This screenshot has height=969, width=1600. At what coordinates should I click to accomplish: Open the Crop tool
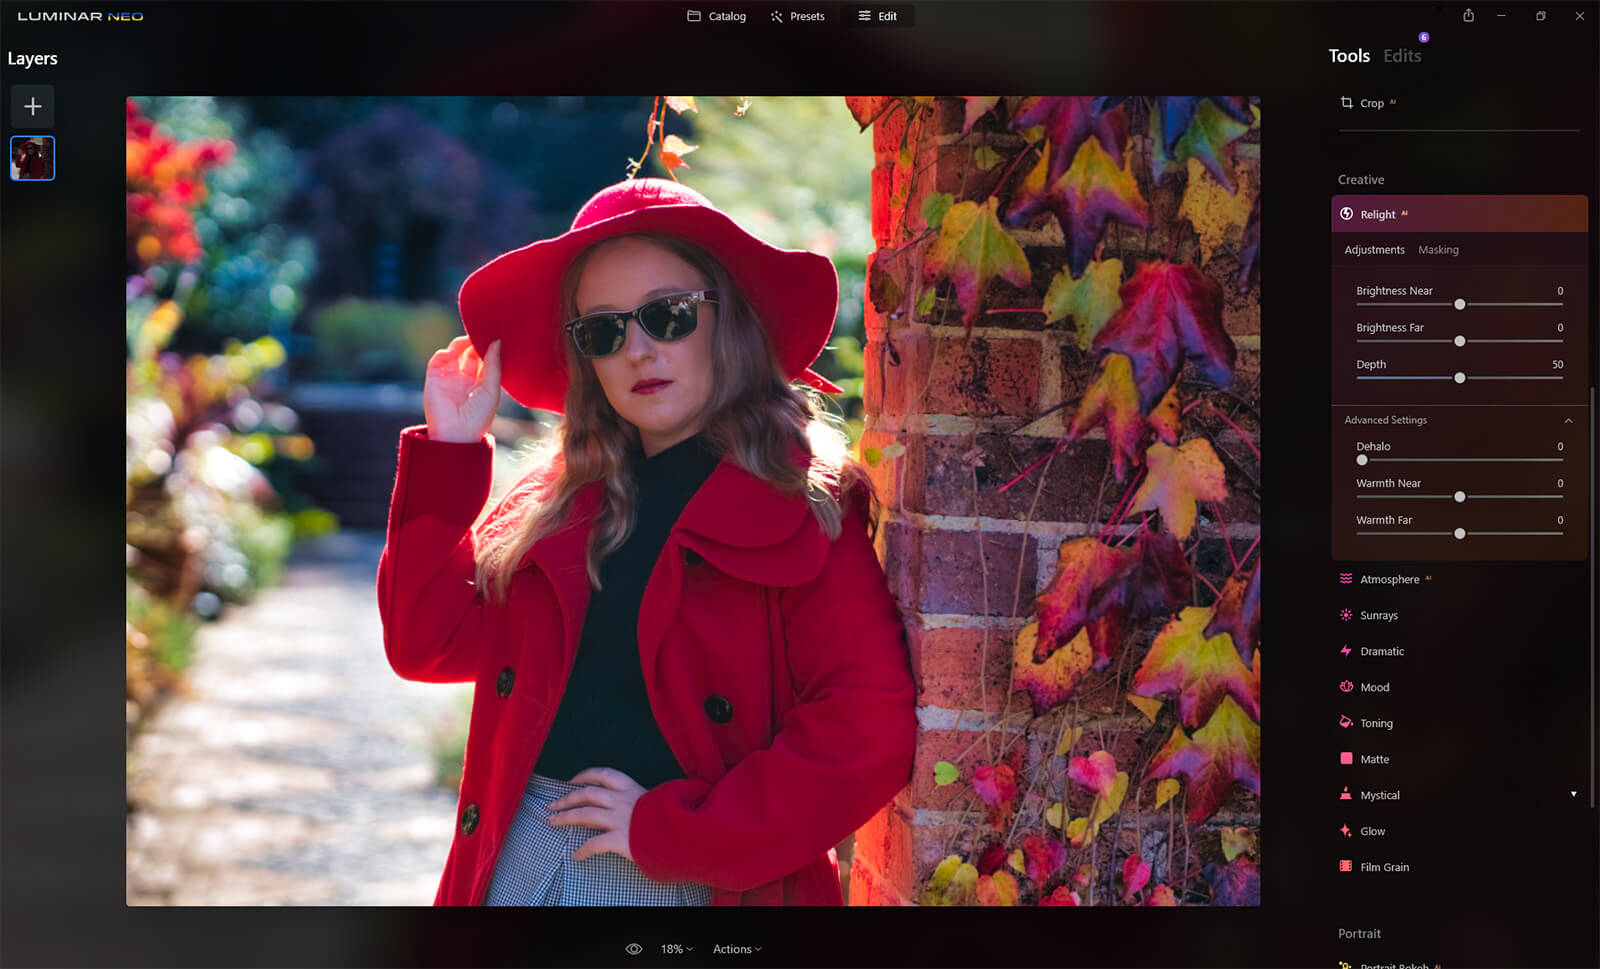[x=1371, y=103]
